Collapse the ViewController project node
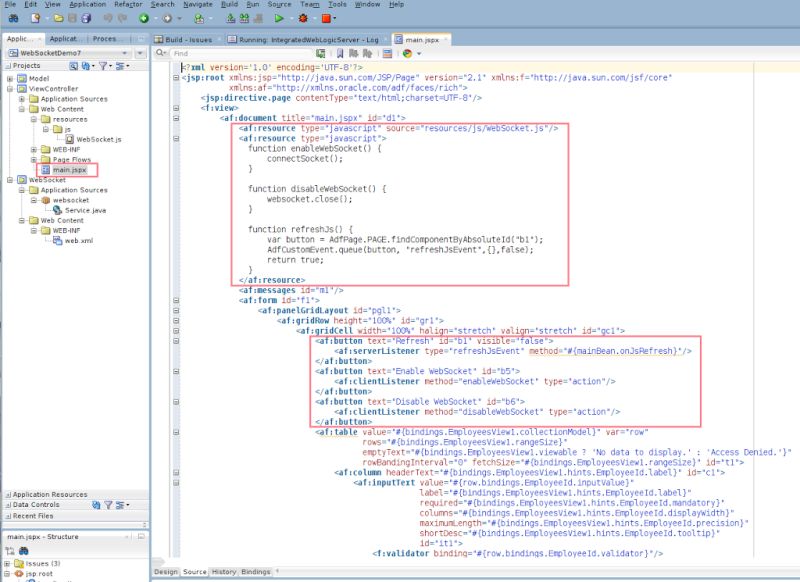The height and width of the screenshot is (582, 800). pos(10,89)
